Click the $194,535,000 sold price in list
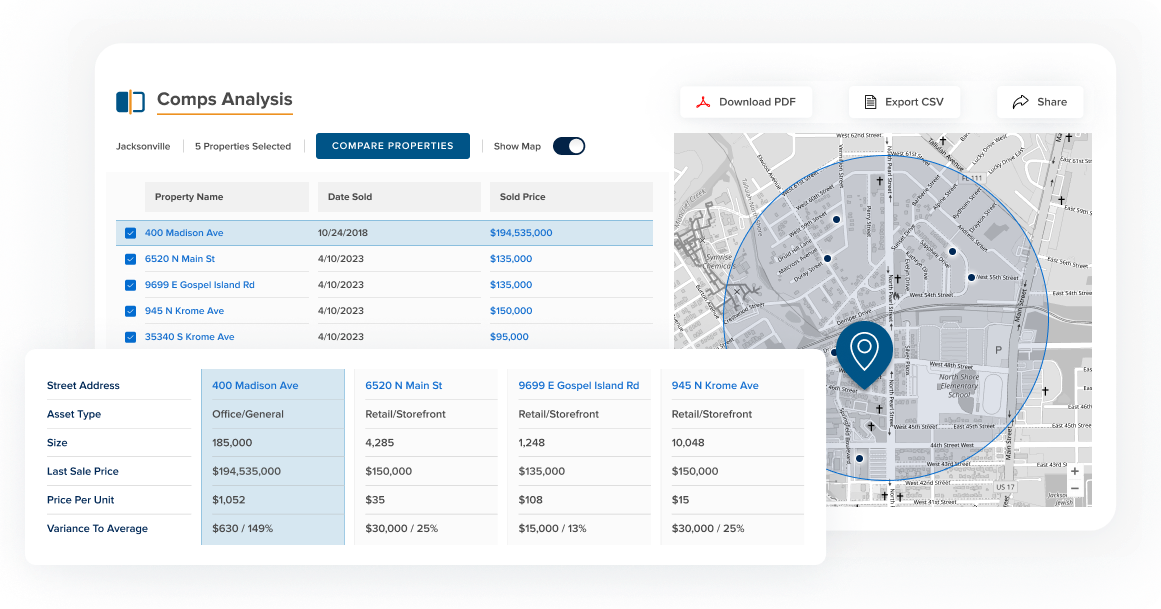Viewport: 1161px width, 609px height. pyautogui.click(x=521, y=233)
